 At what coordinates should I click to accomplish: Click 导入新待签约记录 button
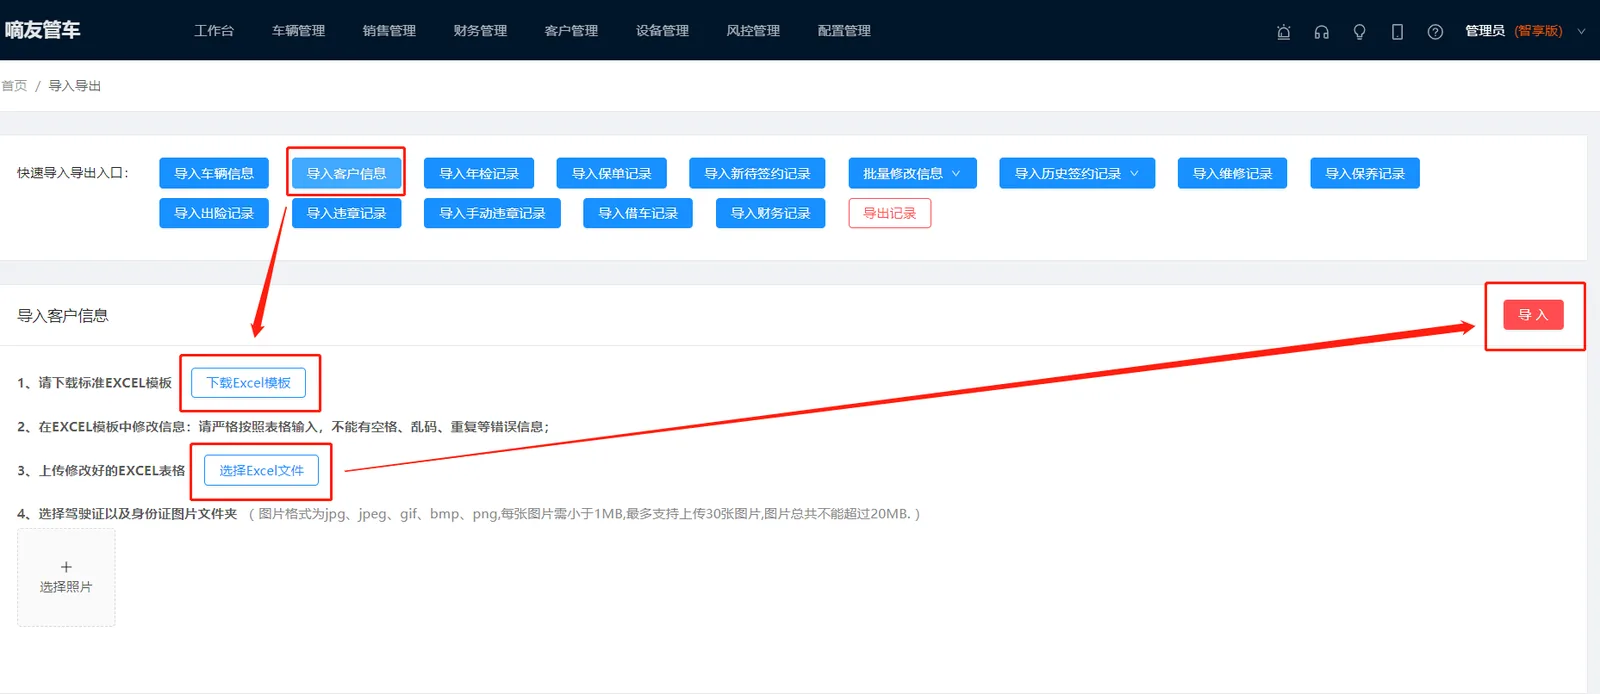click(757, 173)
